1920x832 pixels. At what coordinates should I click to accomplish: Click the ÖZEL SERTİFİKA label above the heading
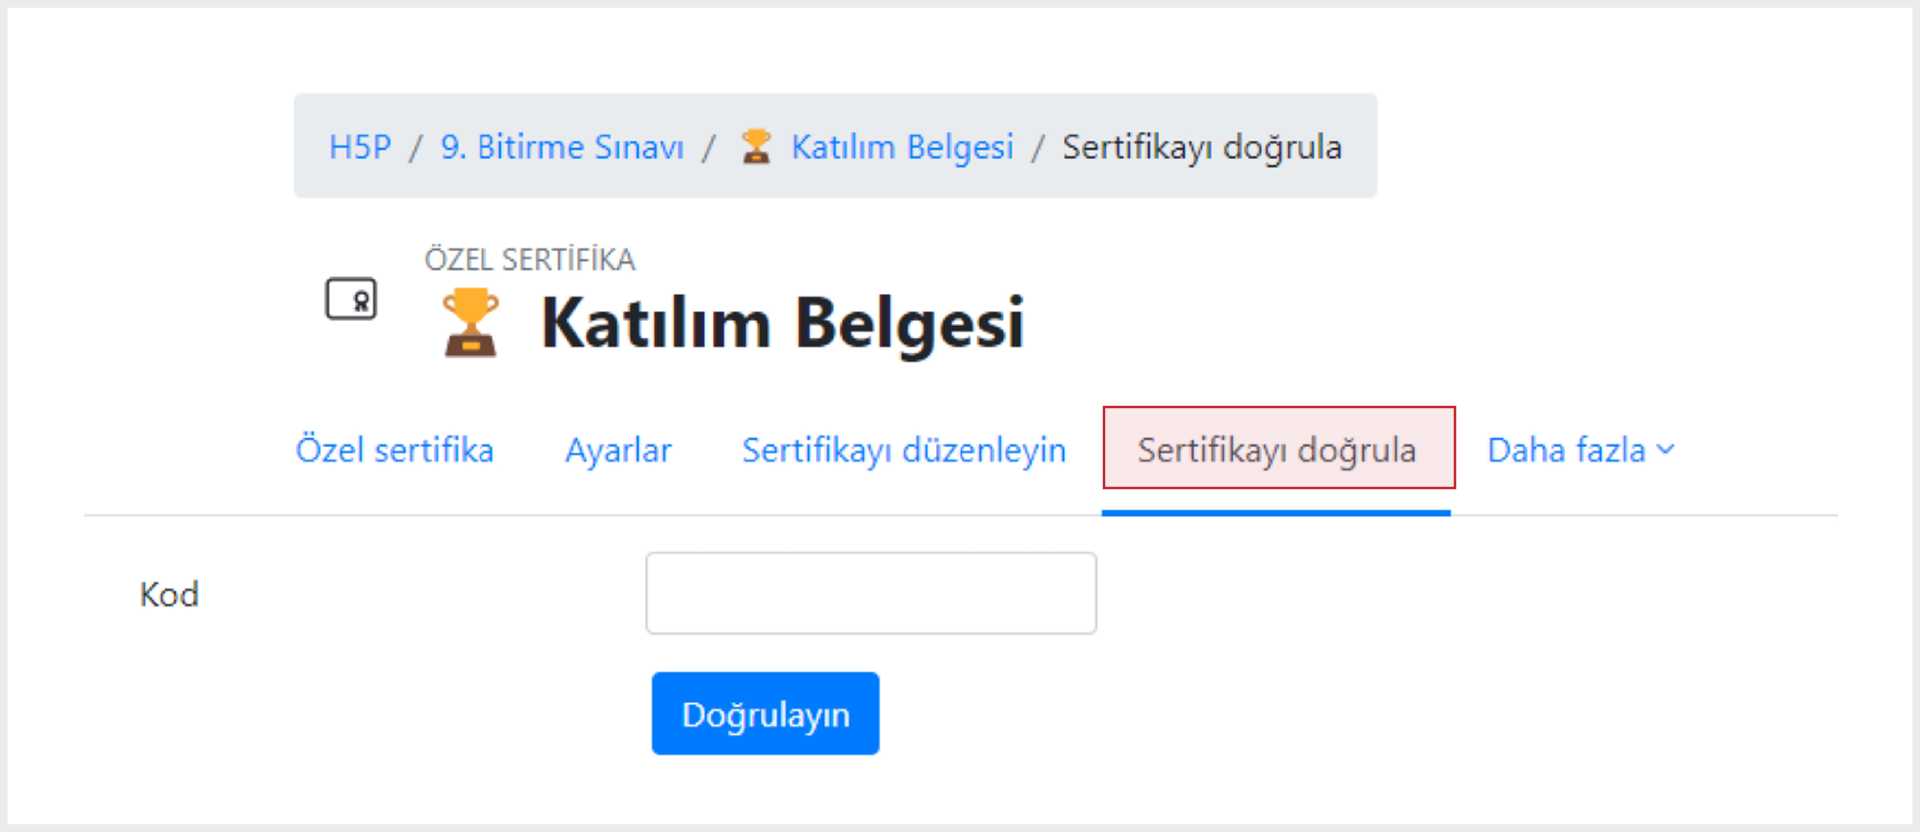(x=530, y=260)
